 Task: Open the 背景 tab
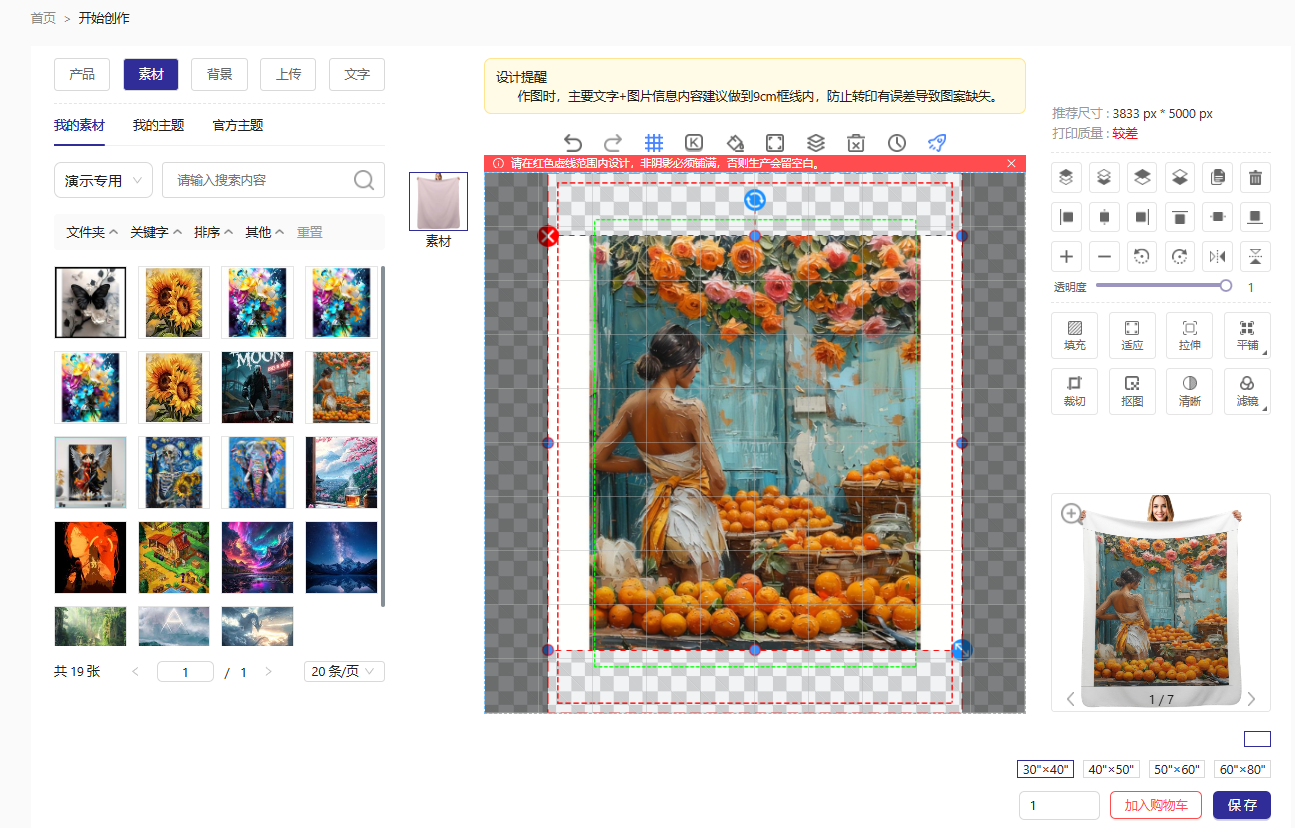click(219, 74)
